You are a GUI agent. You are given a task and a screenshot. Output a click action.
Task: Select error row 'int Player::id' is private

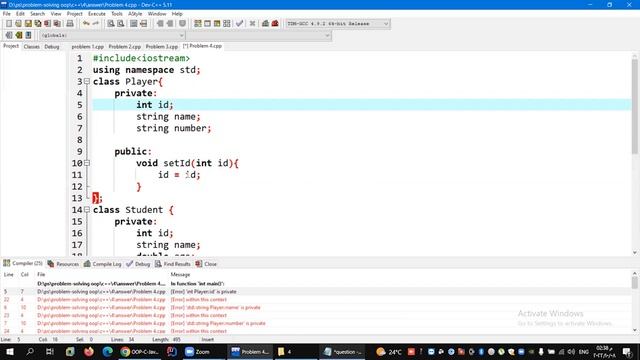click(x=316, y=292)
